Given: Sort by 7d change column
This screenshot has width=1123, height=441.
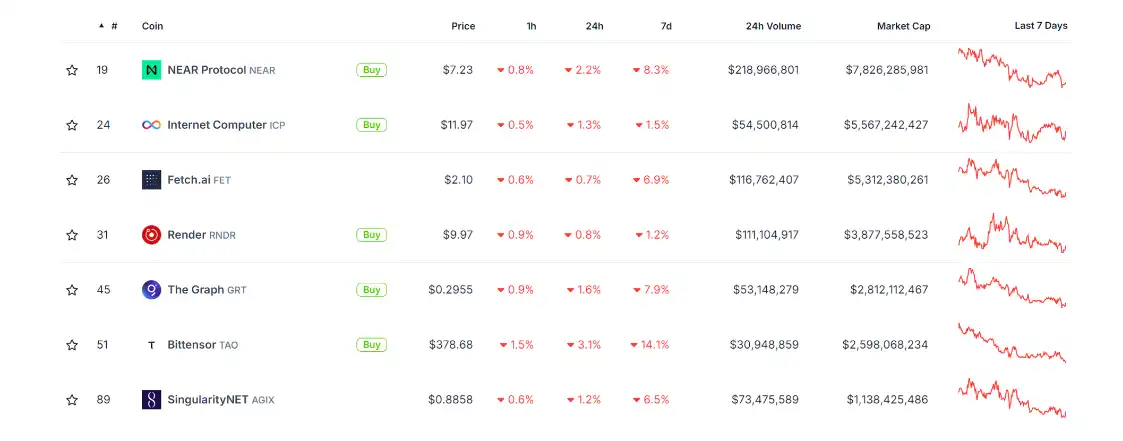Looking at the screenshot, I should (666, 26).
